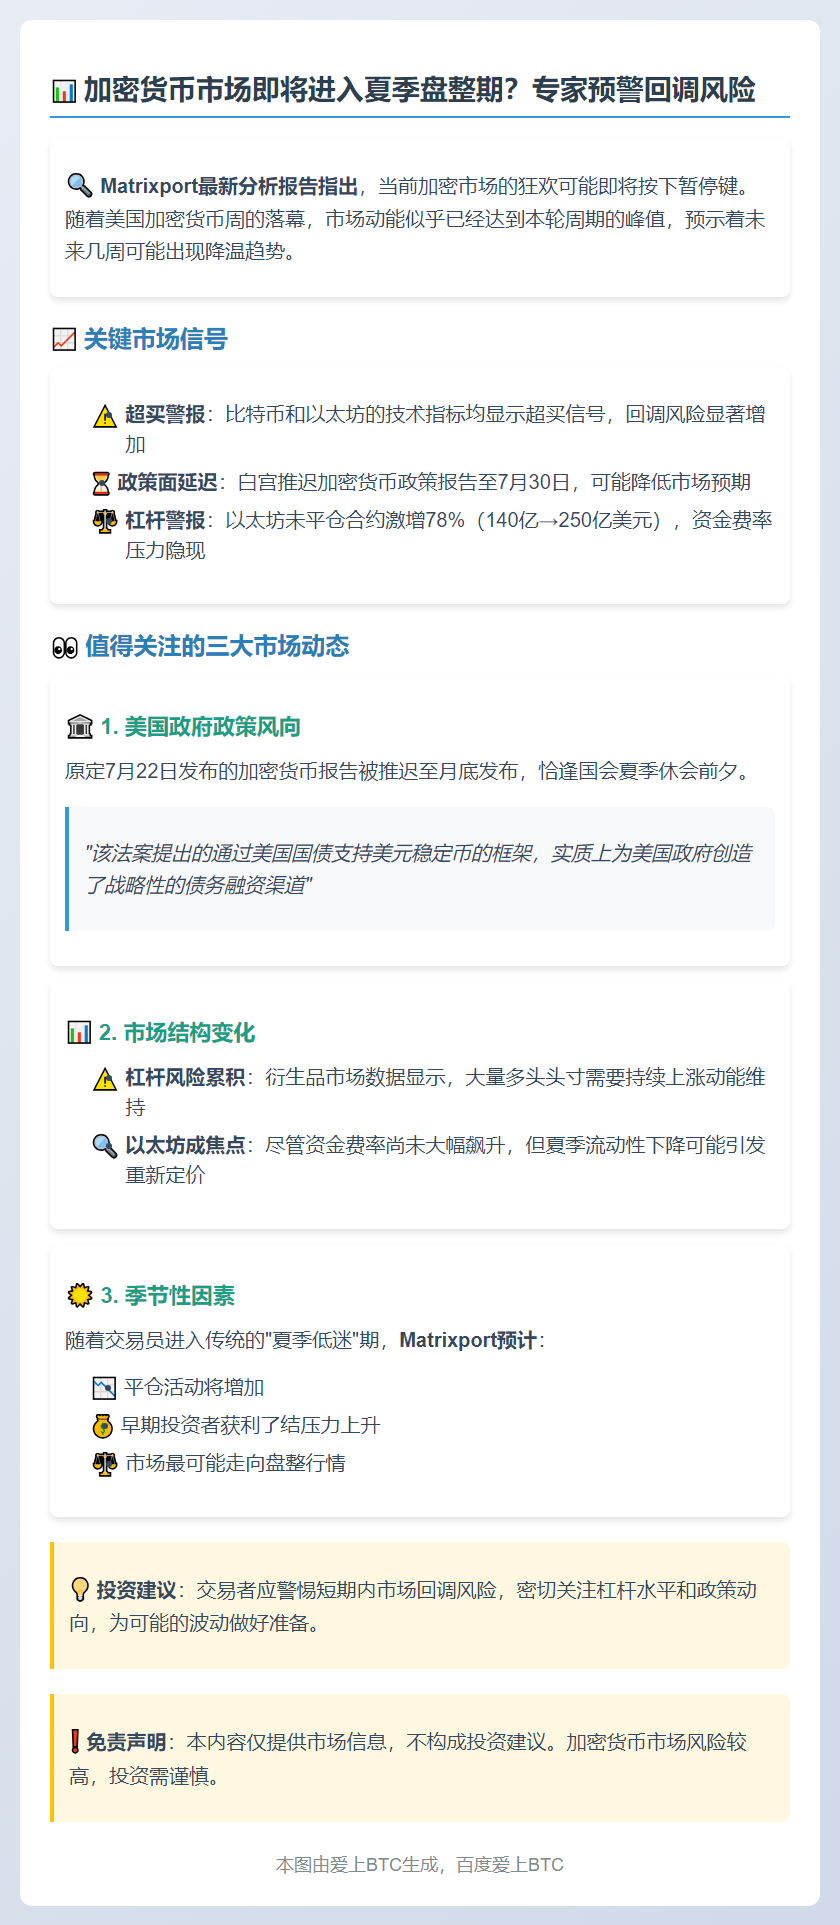The image size is (840, 1925).
Task: Click the bank building icon beside 美国政府政策风向
Action: (x=79, y=727)
